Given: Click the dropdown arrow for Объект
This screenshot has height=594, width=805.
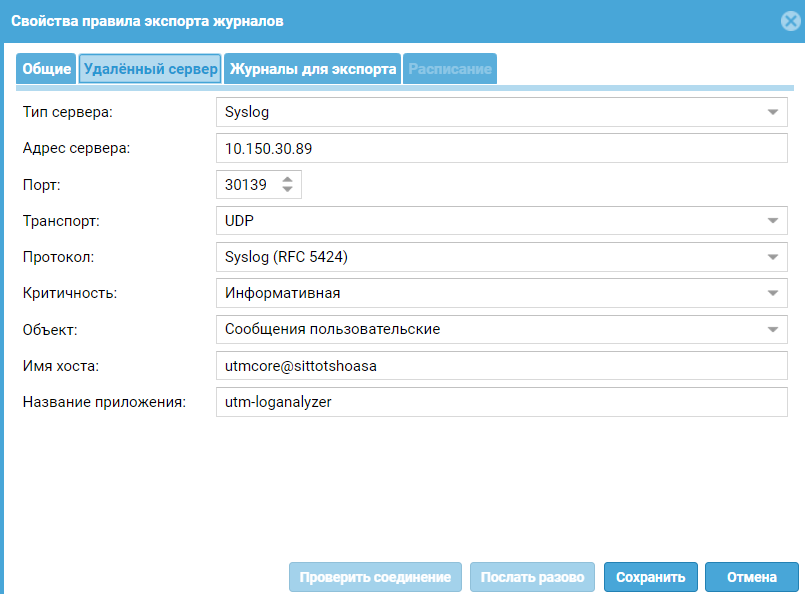Looking at the screenshot, I should [x=772, y=329].
